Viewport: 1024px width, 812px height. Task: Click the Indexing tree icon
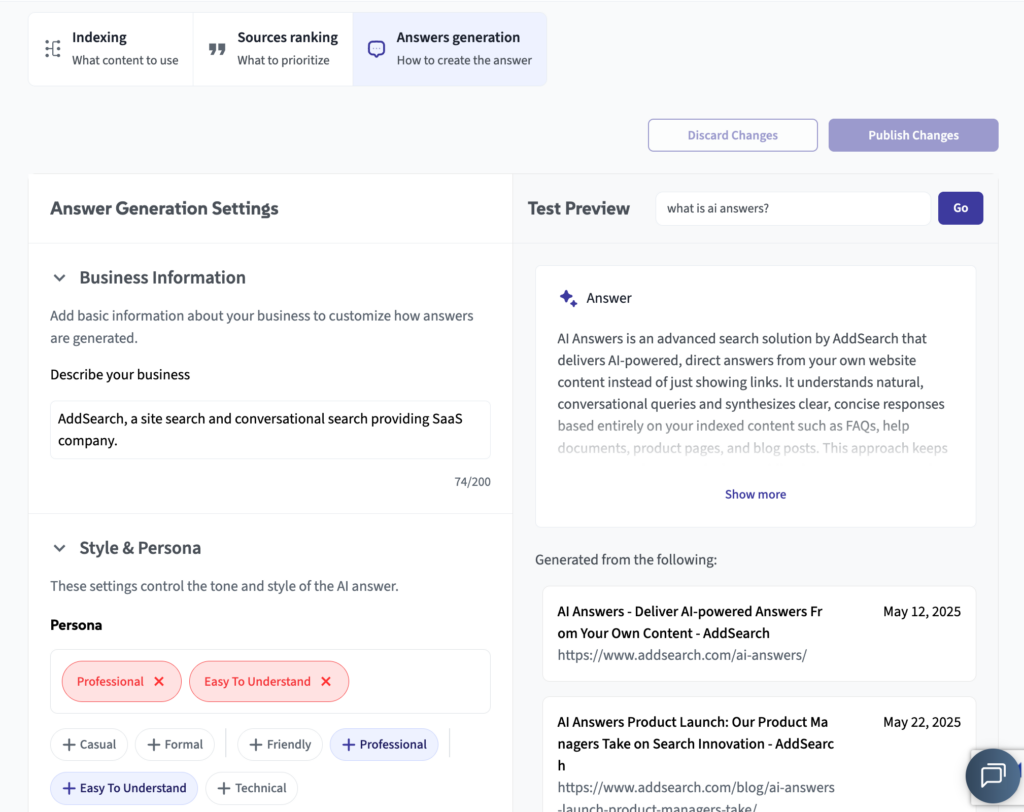click(x=53, y=48)
